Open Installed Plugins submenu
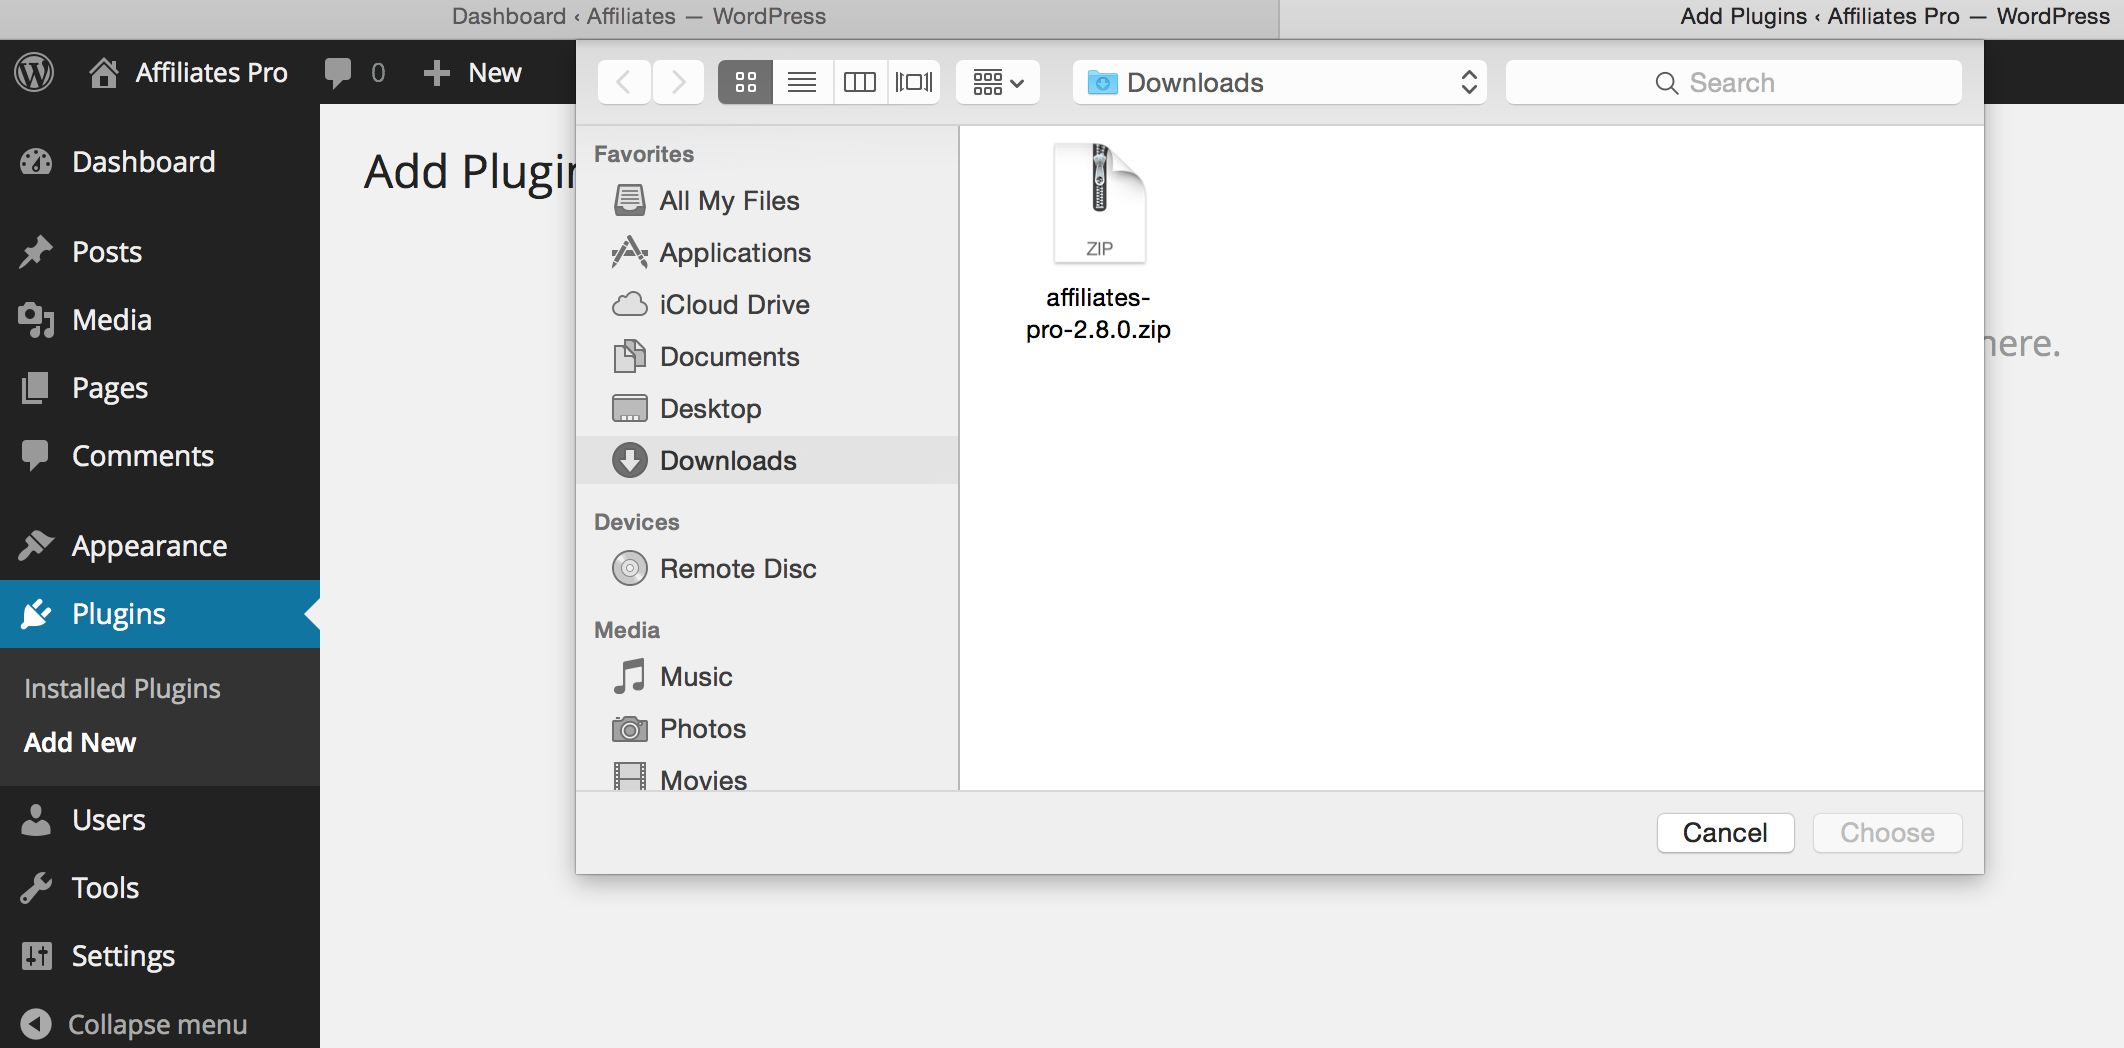Image resolution: width=2124 pixels, height=1048 pixels. [122, 688]
